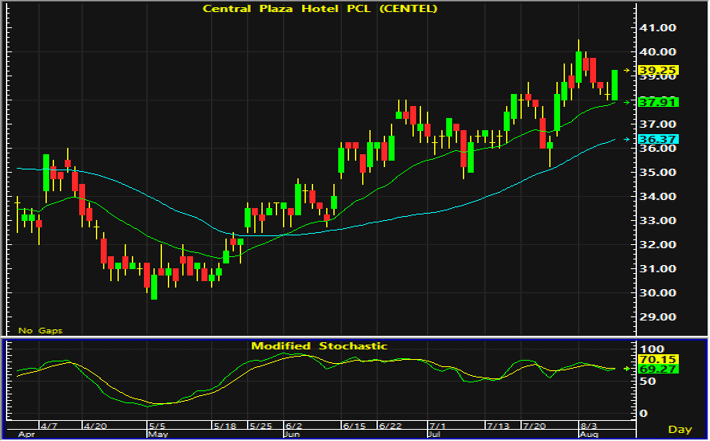Click the 7/1 date marker
Screen dimensions: 710x441
point(438,426)
